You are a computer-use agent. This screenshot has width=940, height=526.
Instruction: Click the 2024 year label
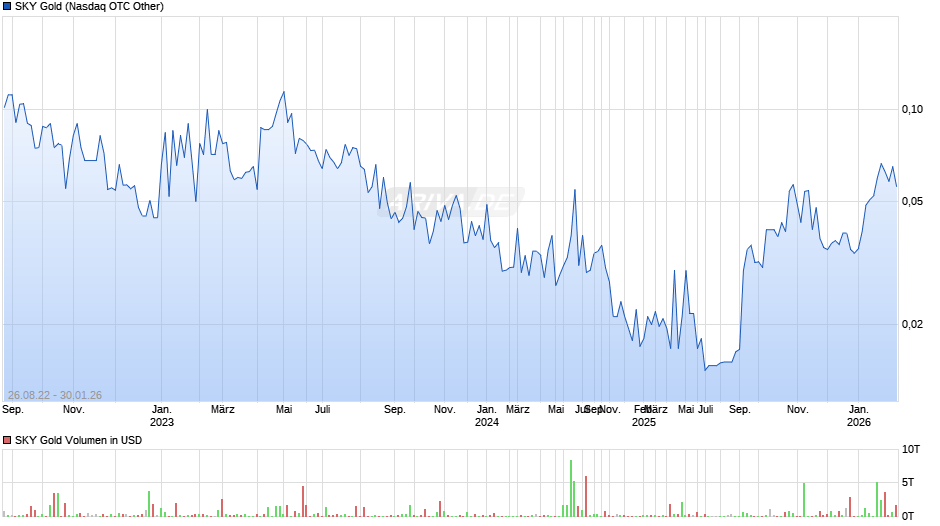[x=487, y=422]
